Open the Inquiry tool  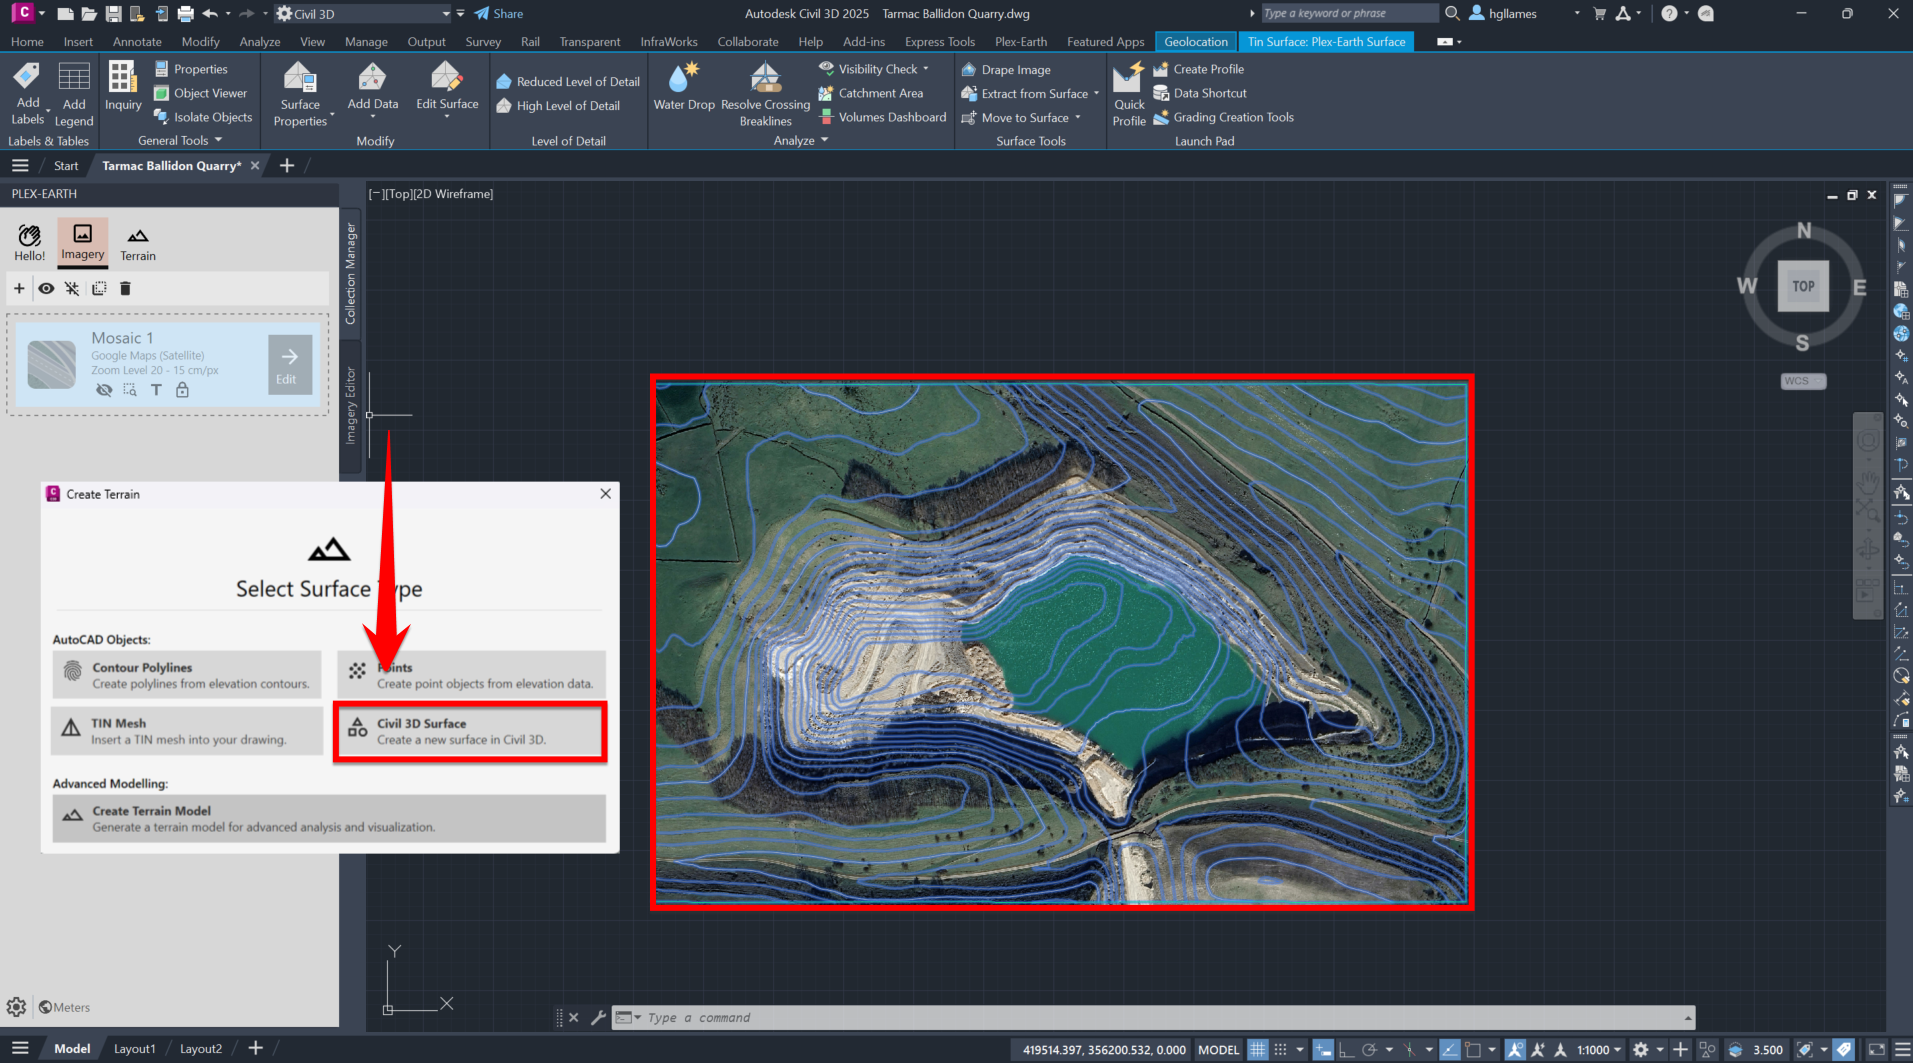pyautogui.click(x=123, y=87)
